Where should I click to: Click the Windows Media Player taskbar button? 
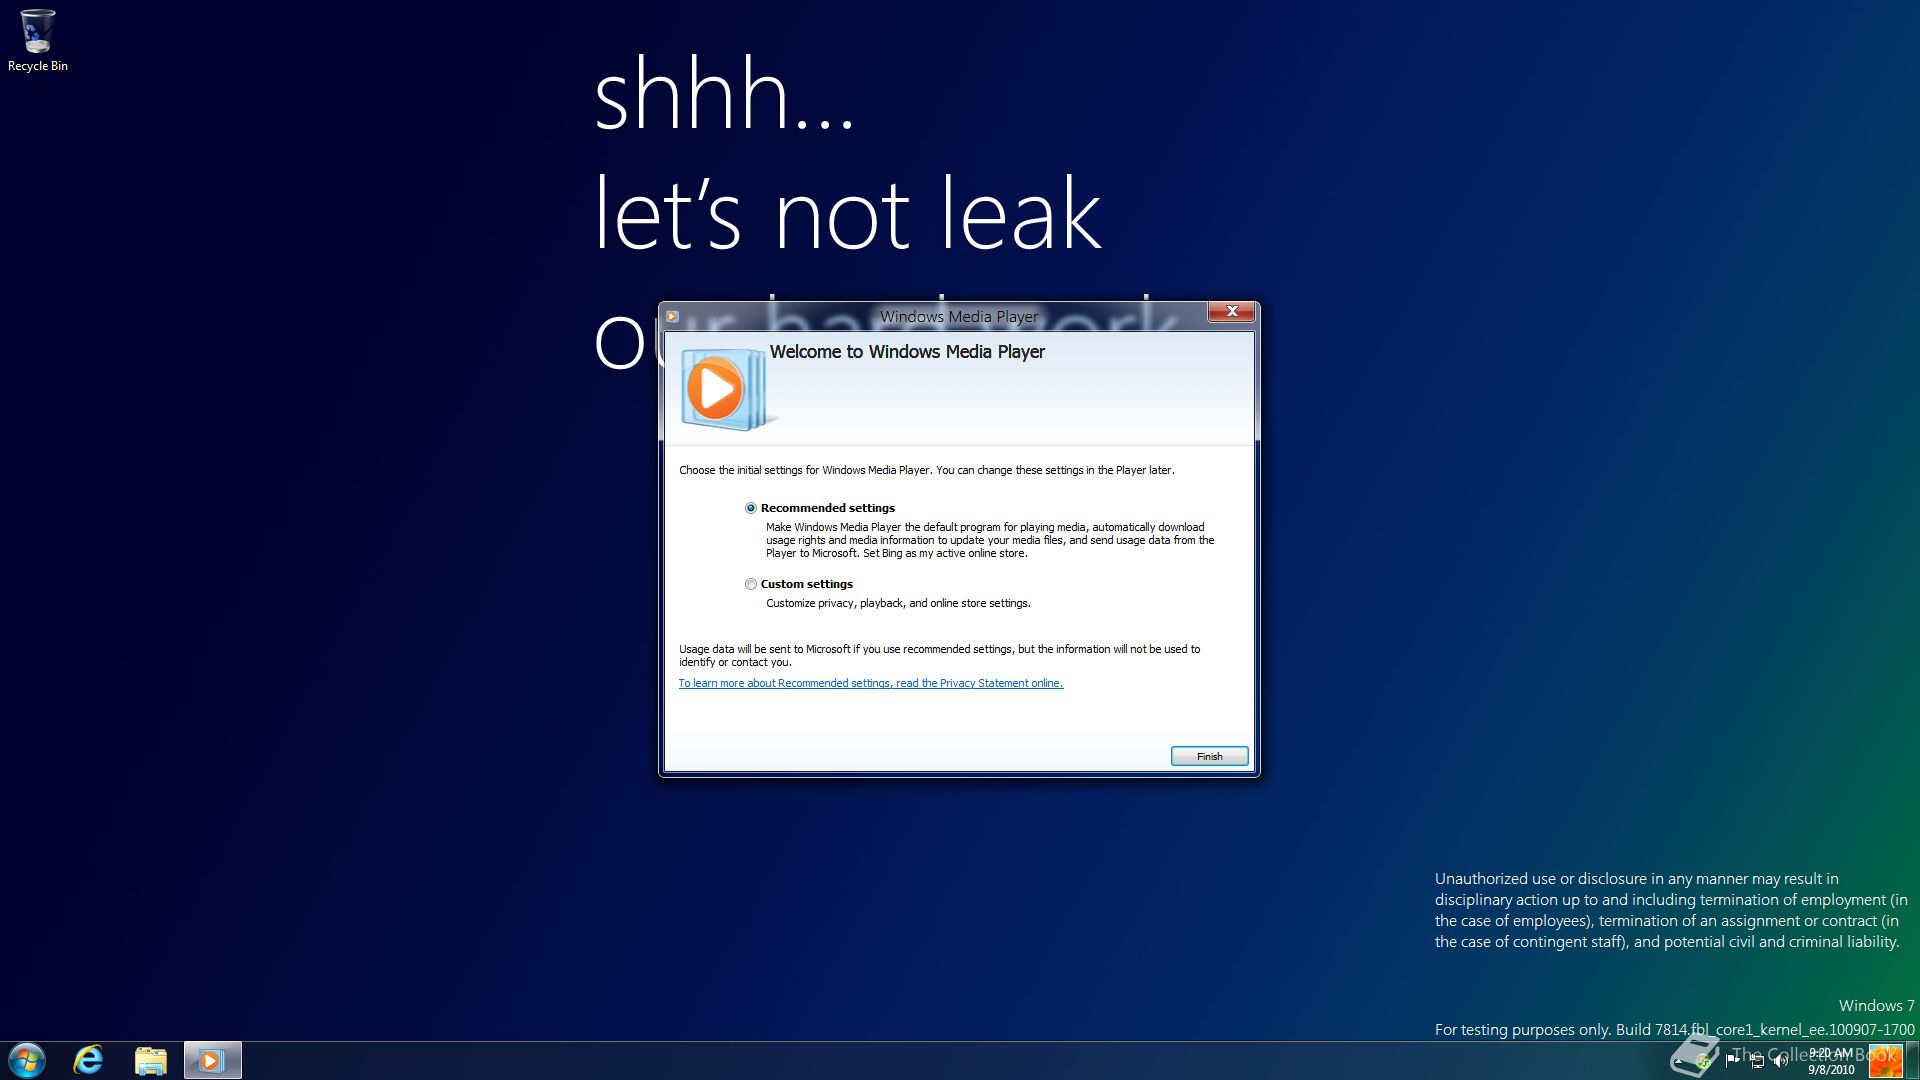coord(212,1060)
